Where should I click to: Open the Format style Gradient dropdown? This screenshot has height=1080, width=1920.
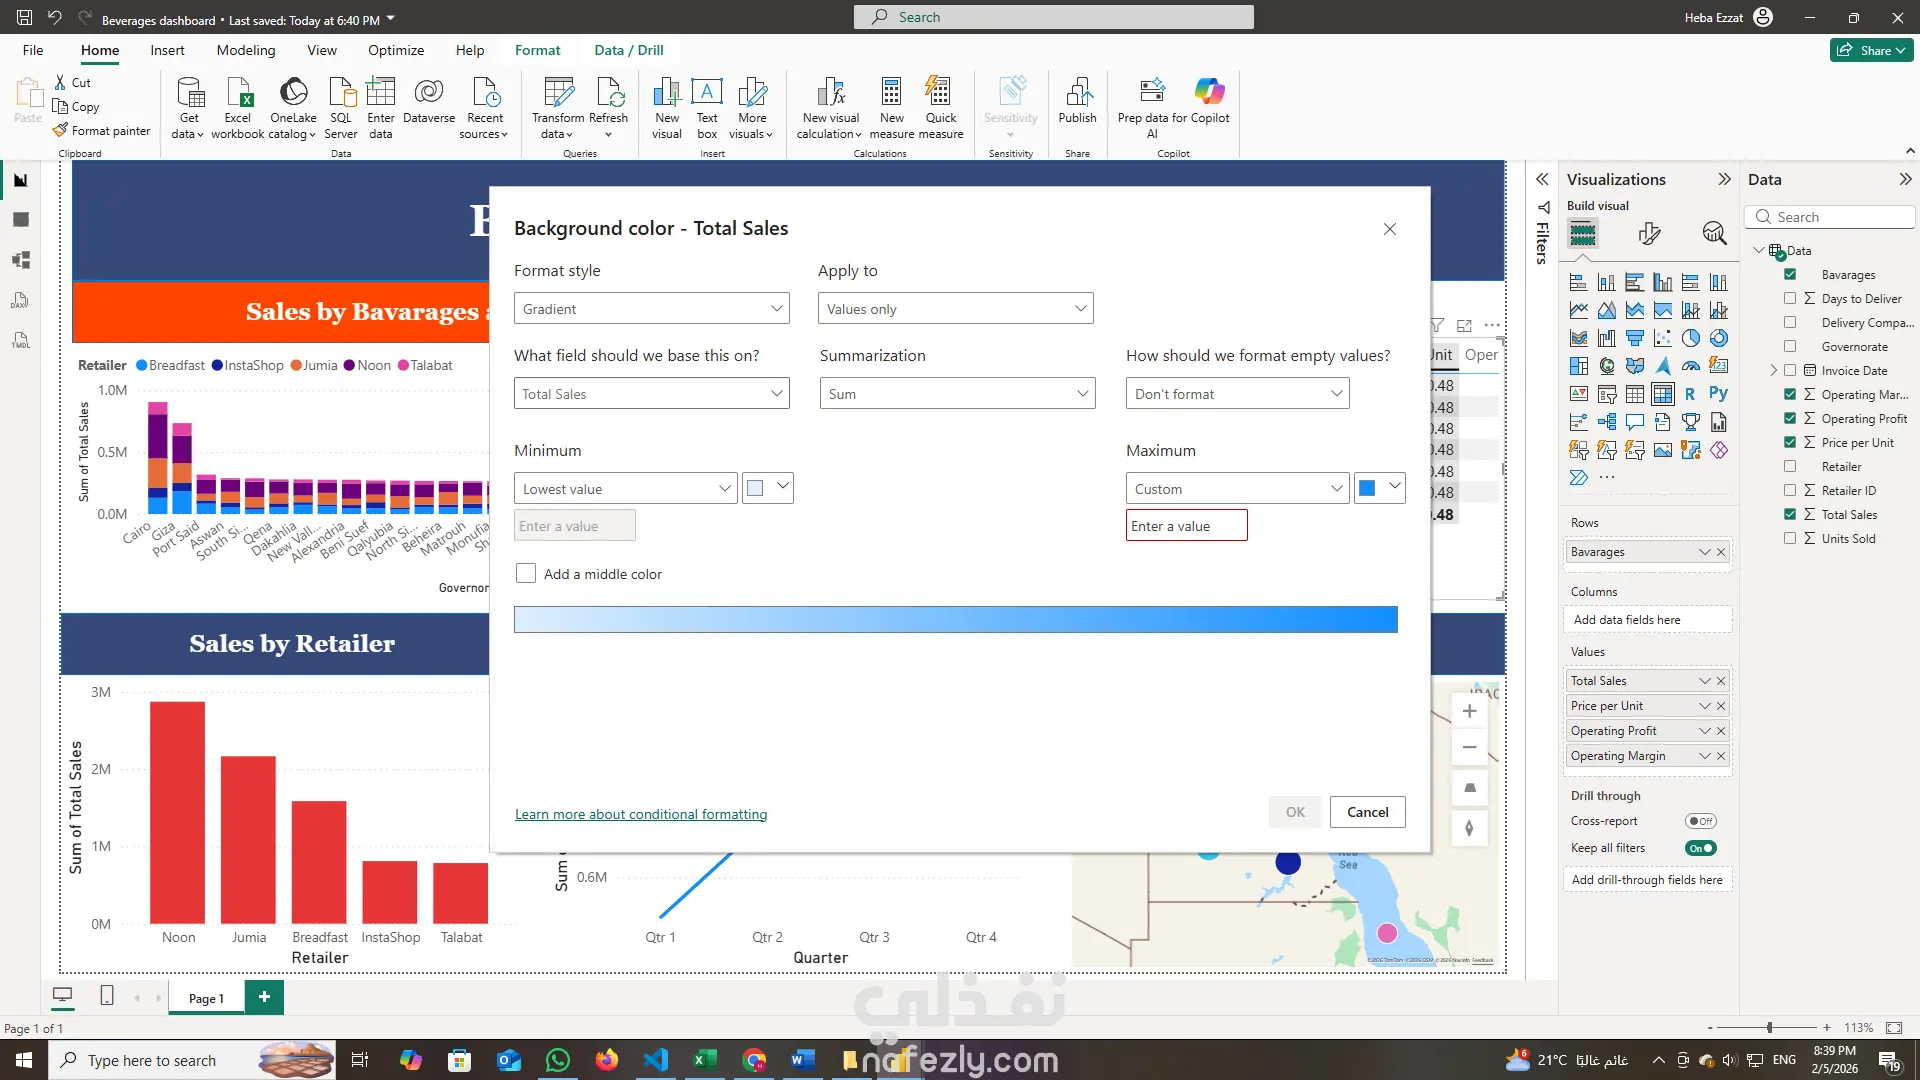tap(651, 309)
